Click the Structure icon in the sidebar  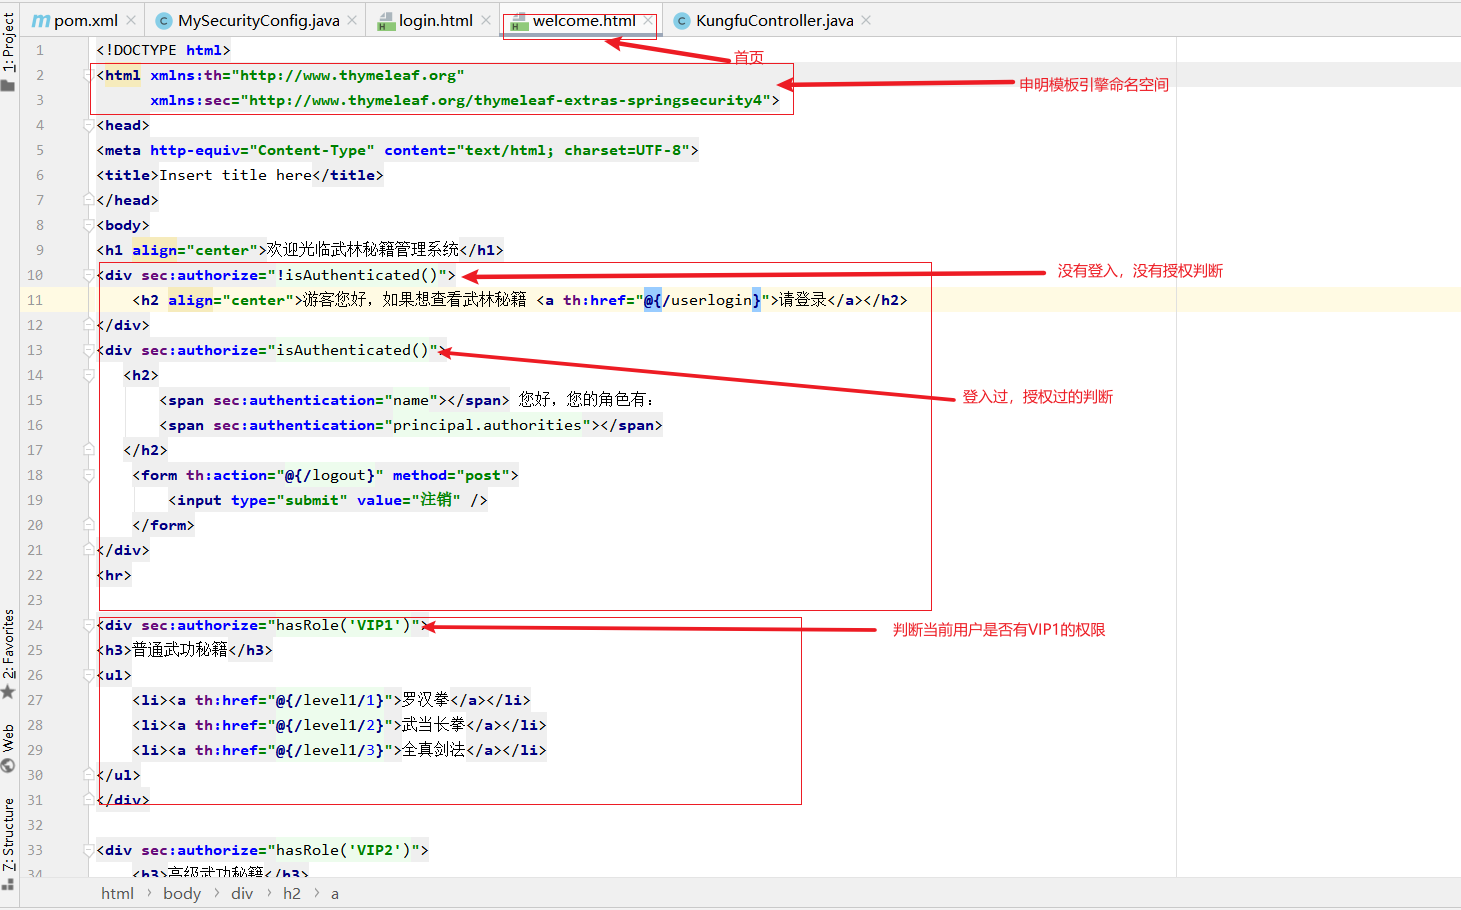pos(8,884)
